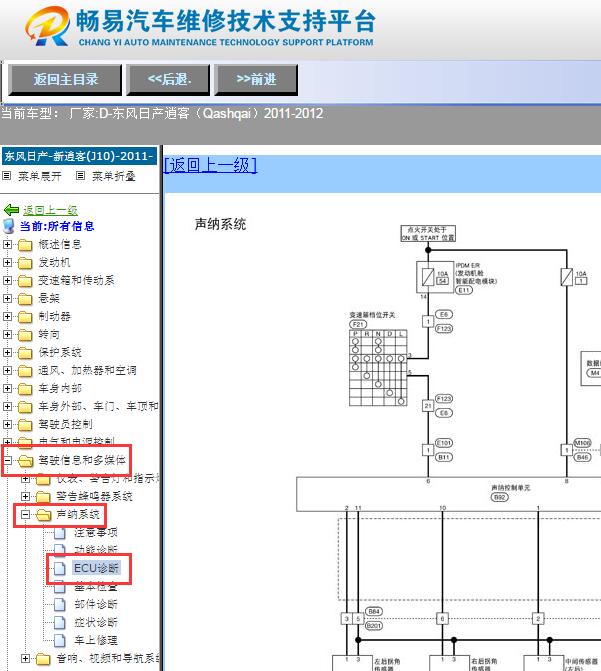The width and height of the screenshot is (601, 671).
Task: Click the 变速器档位开关 grid in the diagram
Action: point(378,368)
